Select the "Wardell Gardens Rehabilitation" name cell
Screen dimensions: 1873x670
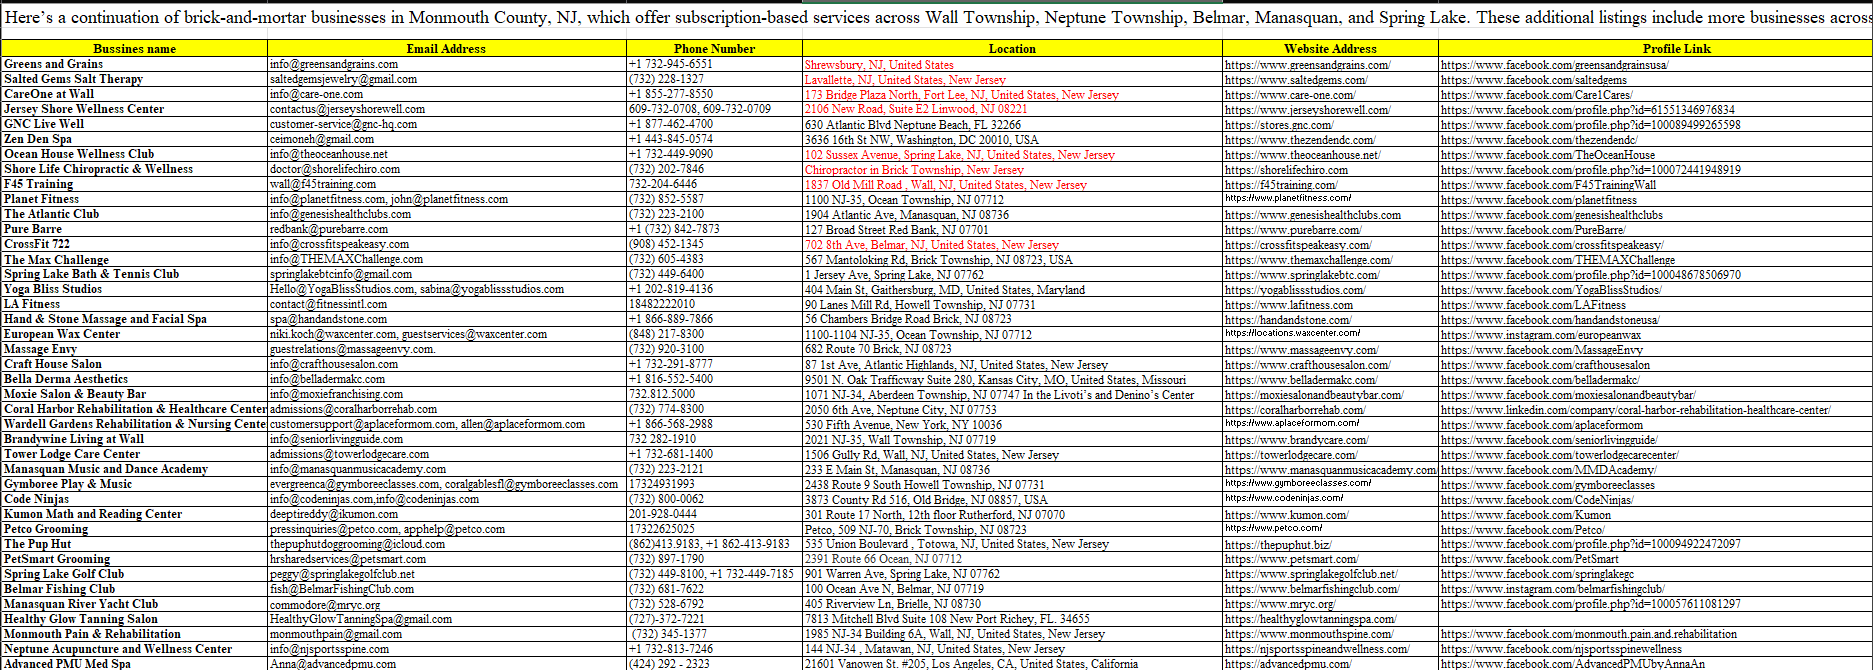[134, 424]
